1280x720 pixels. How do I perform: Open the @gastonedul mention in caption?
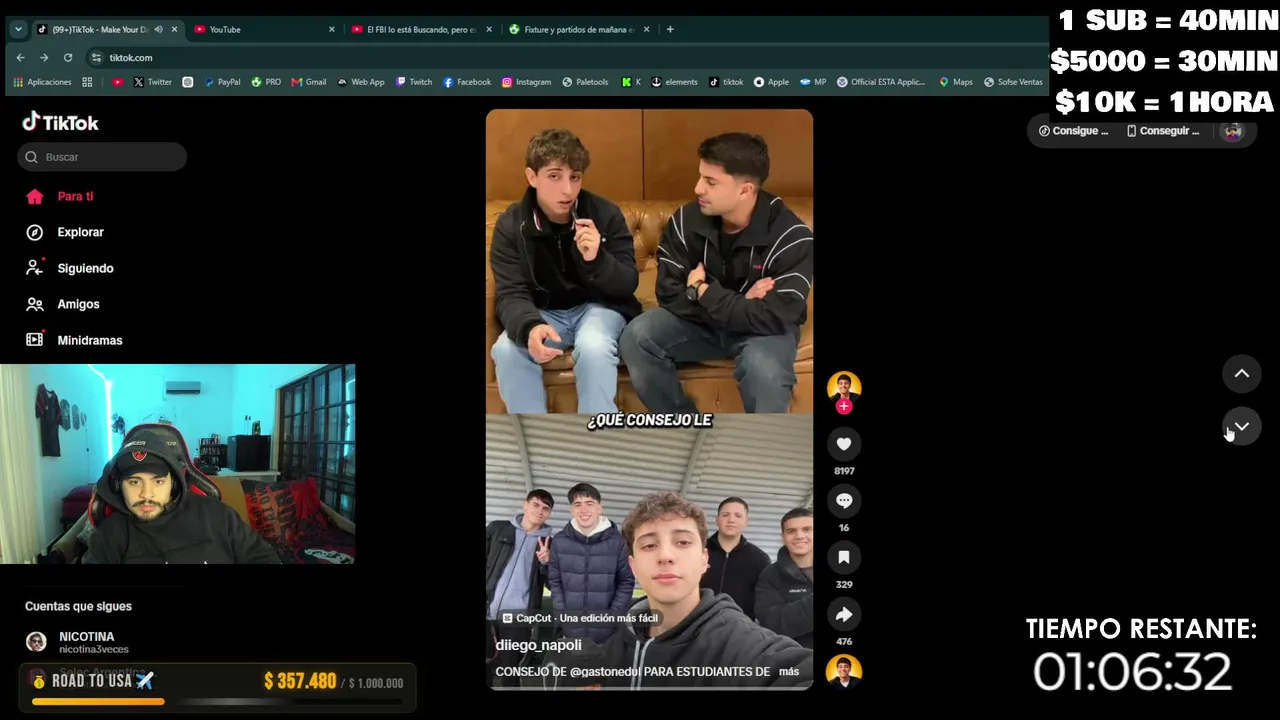click(605, 672)
